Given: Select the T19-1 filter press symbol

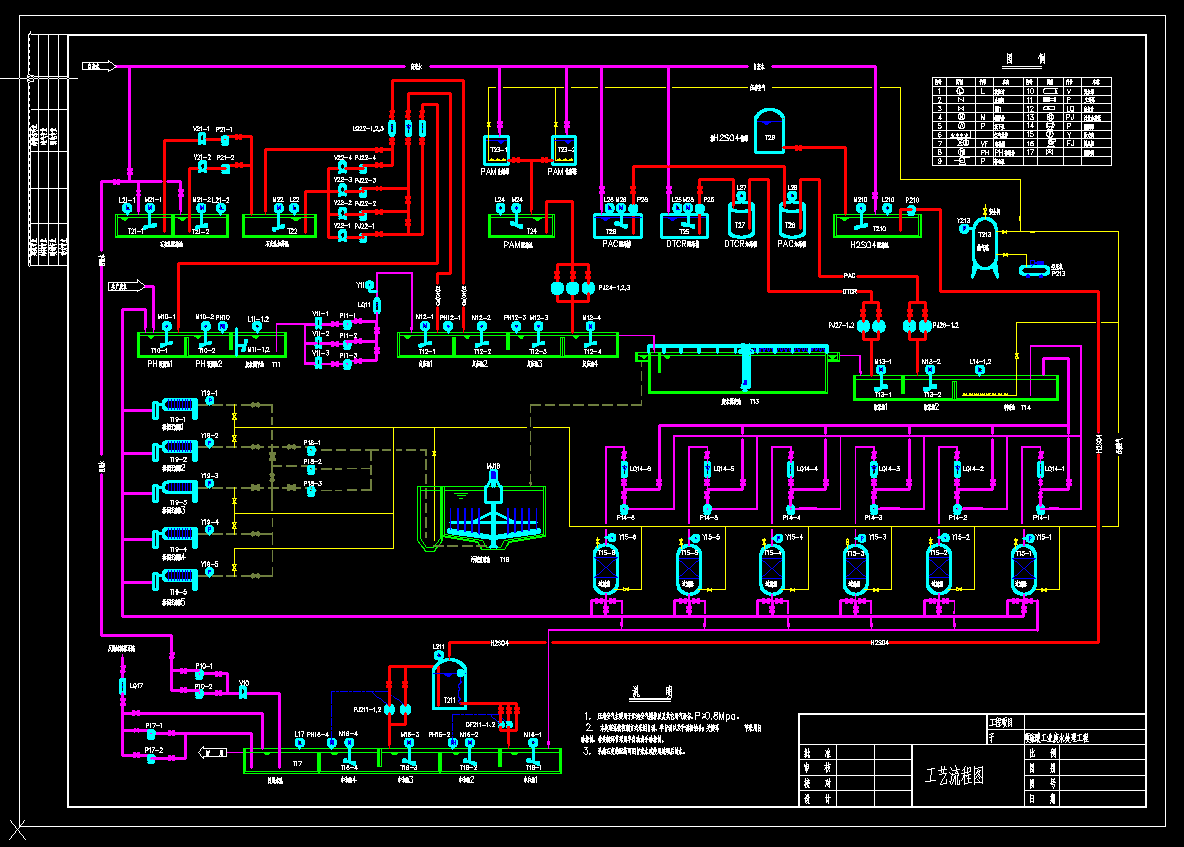Looking at the screenshot, I should pyautogui.click(x=175, y=408).
